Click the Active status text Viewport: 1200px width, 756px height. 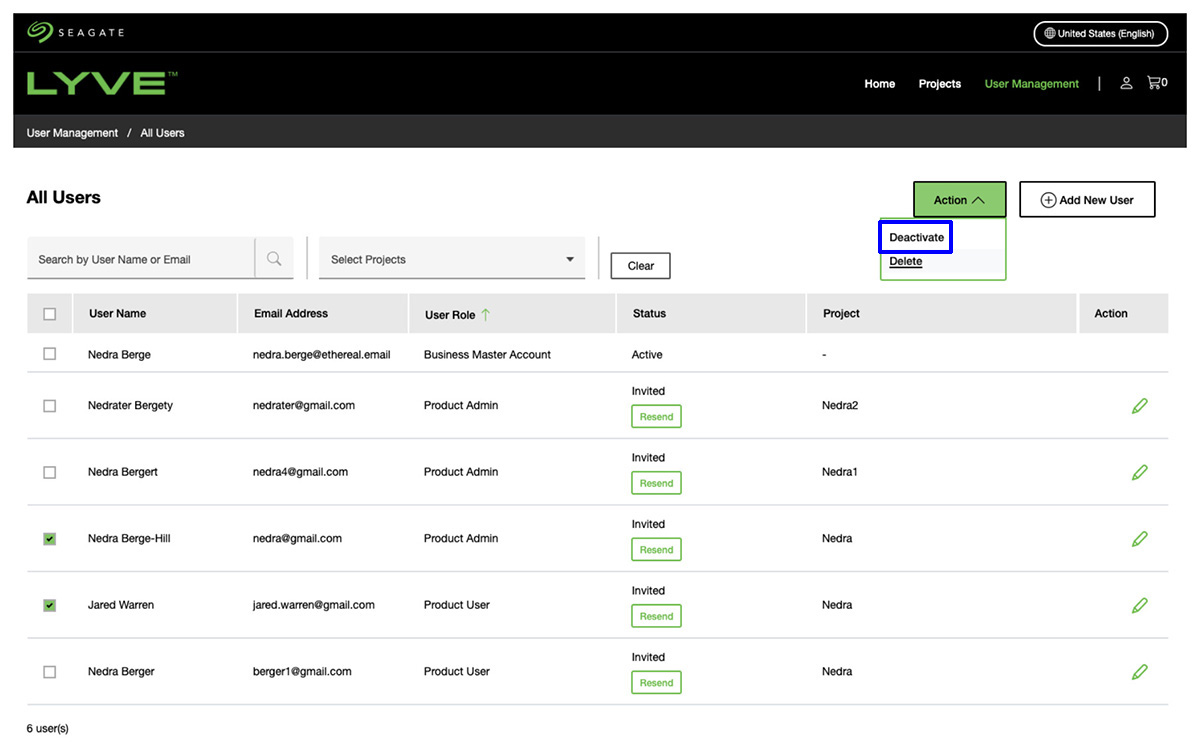(647, 355)
